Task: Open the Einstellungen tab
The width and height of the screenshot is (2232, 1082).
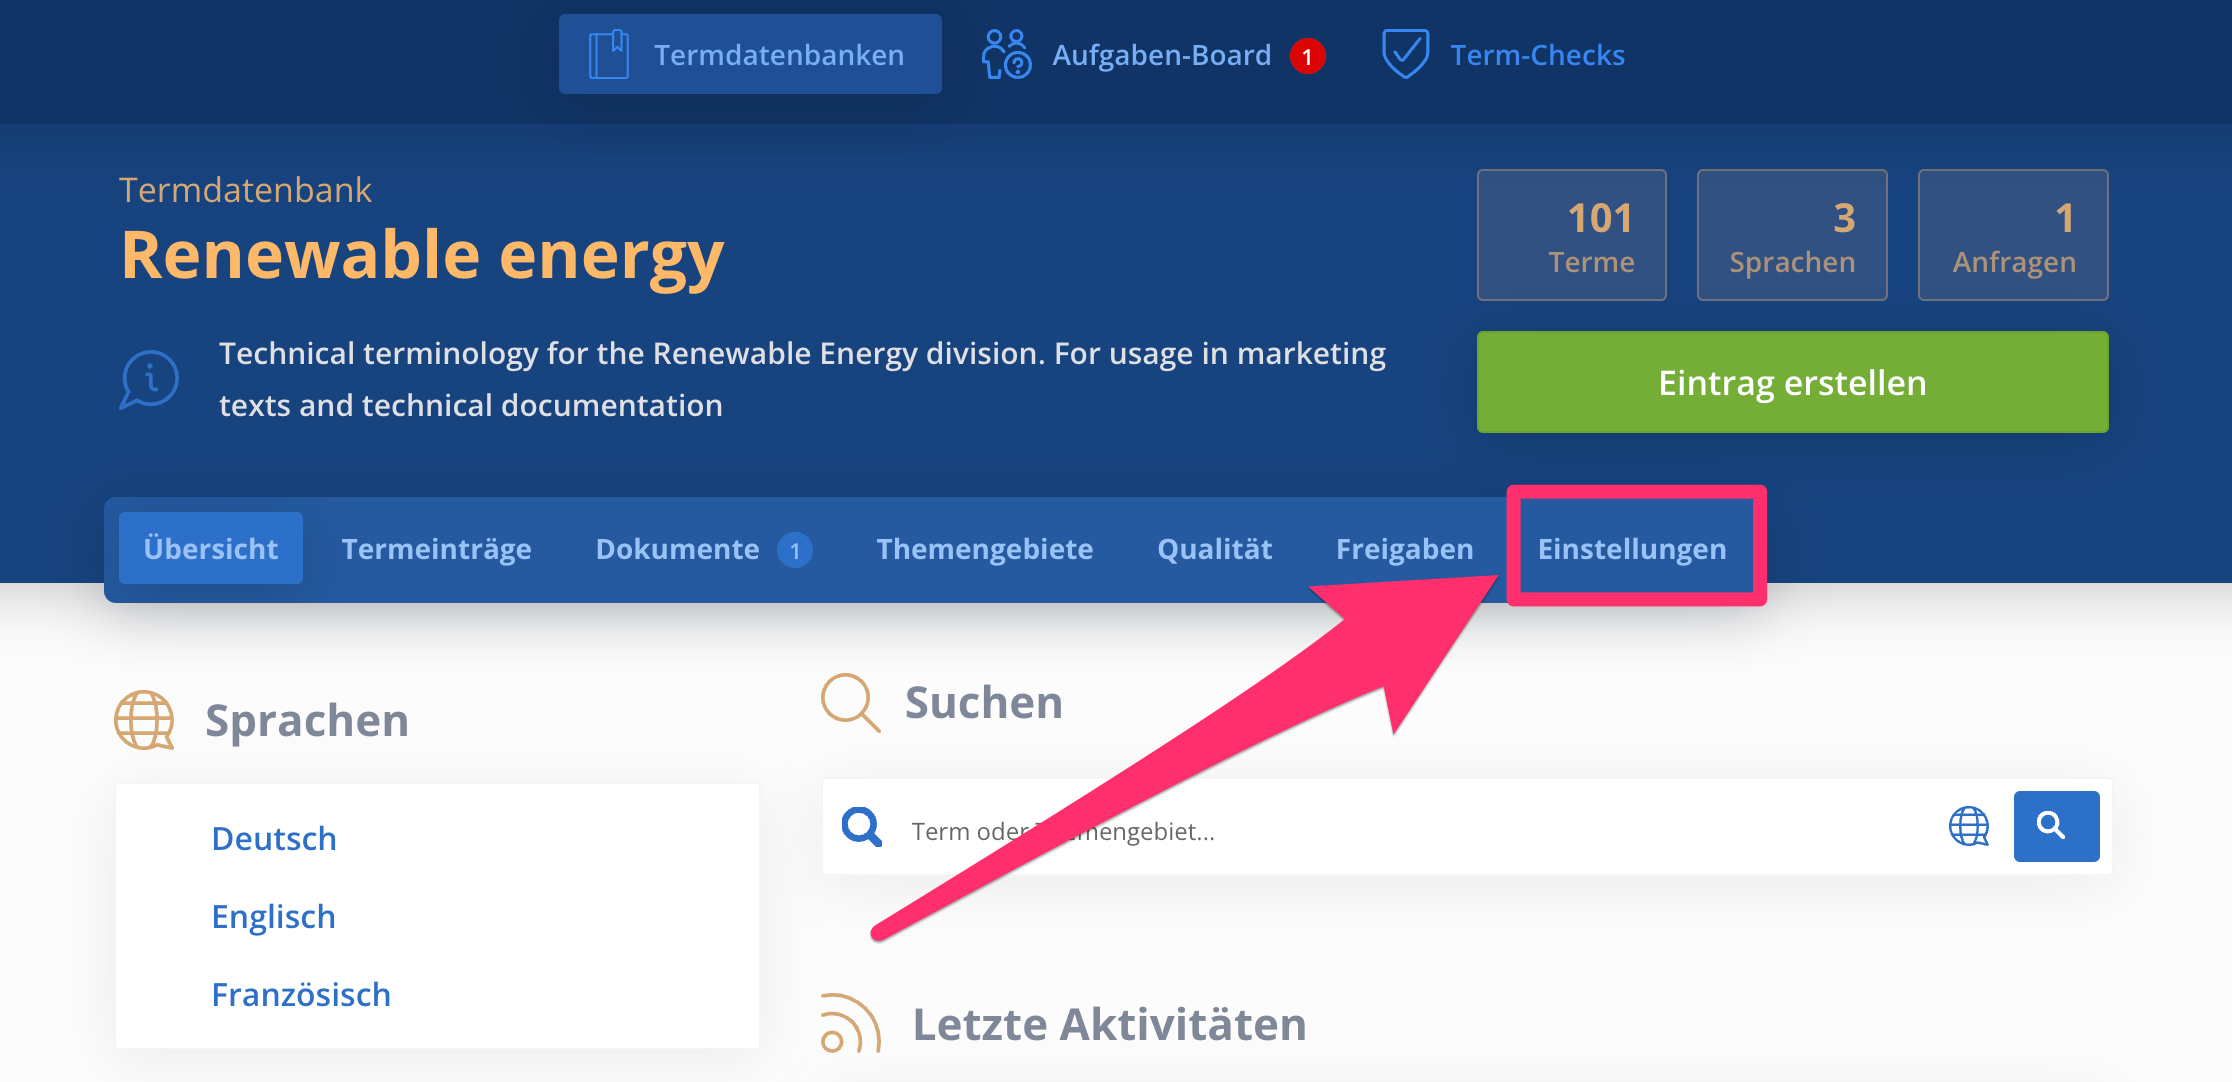Action: coord(1632,548)
